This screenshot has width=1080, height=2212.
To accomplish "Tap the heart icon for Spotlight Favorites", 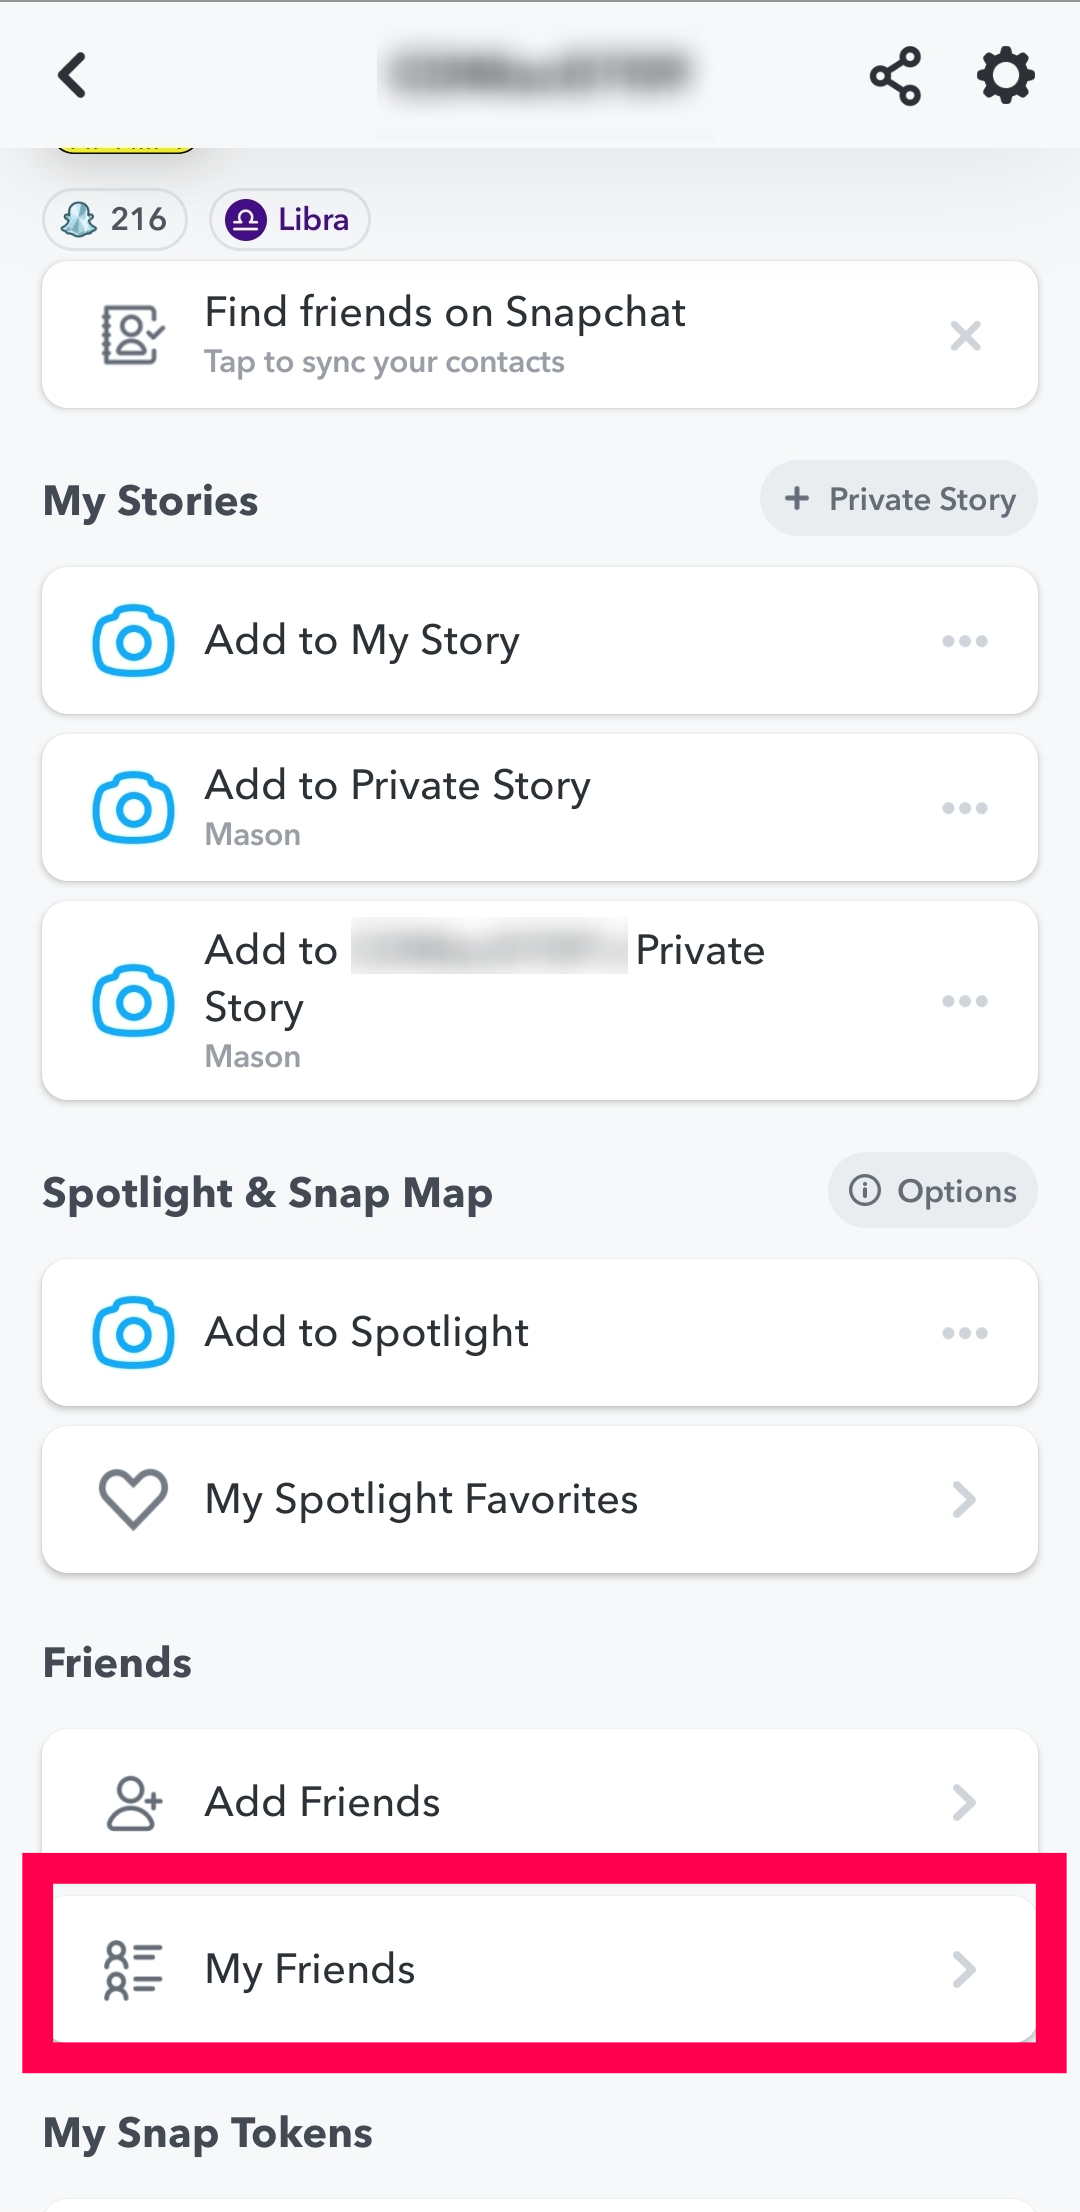I will [x=133, y=1499].
